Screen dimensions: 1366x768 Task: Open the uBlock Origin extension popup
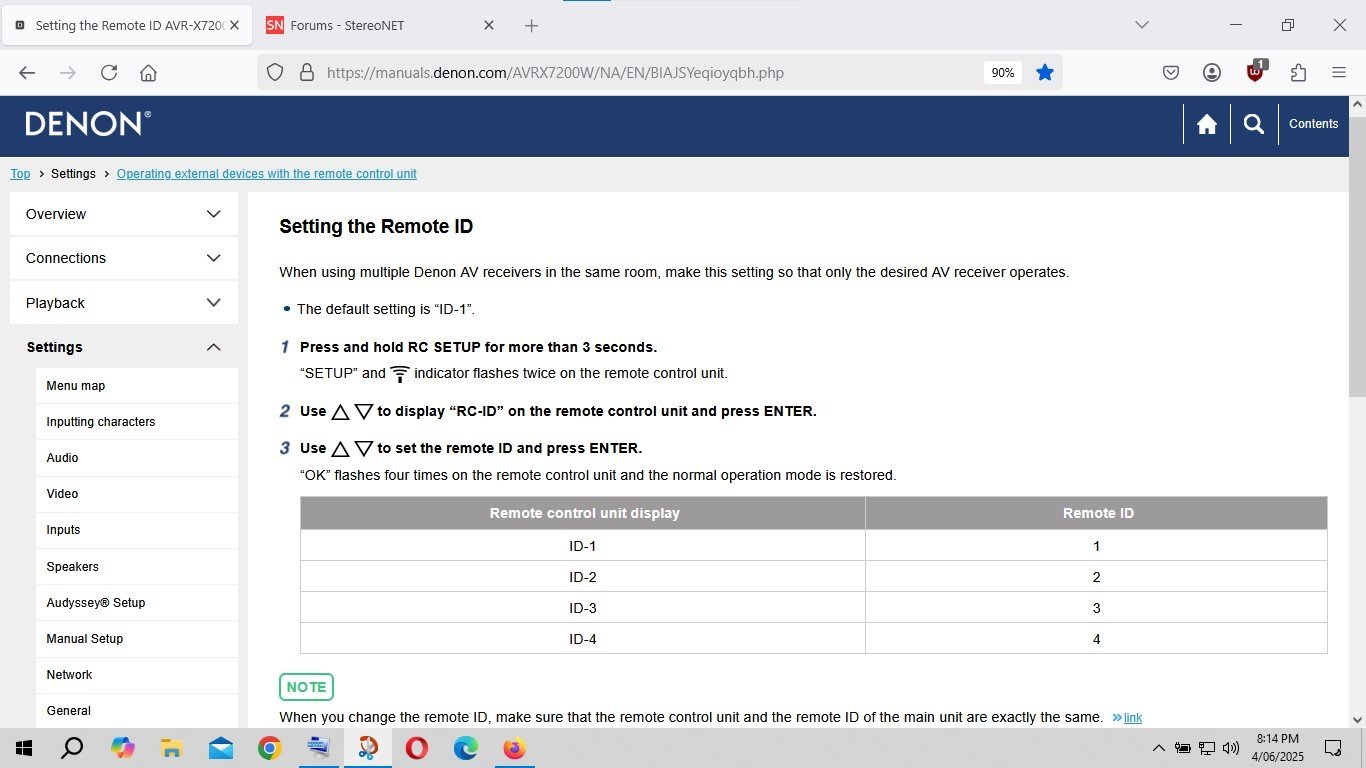pos(1256,71)
